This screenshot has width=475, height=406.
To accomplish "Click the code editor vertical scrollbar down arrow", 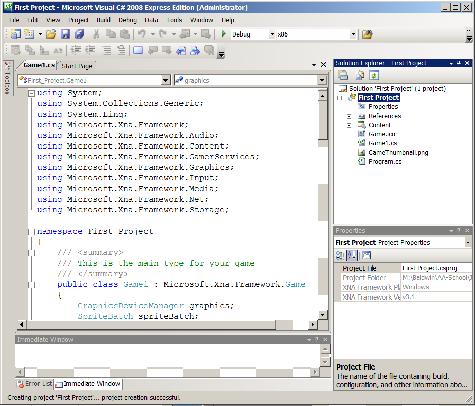I will pyautogui.click(x=322, y=315).
